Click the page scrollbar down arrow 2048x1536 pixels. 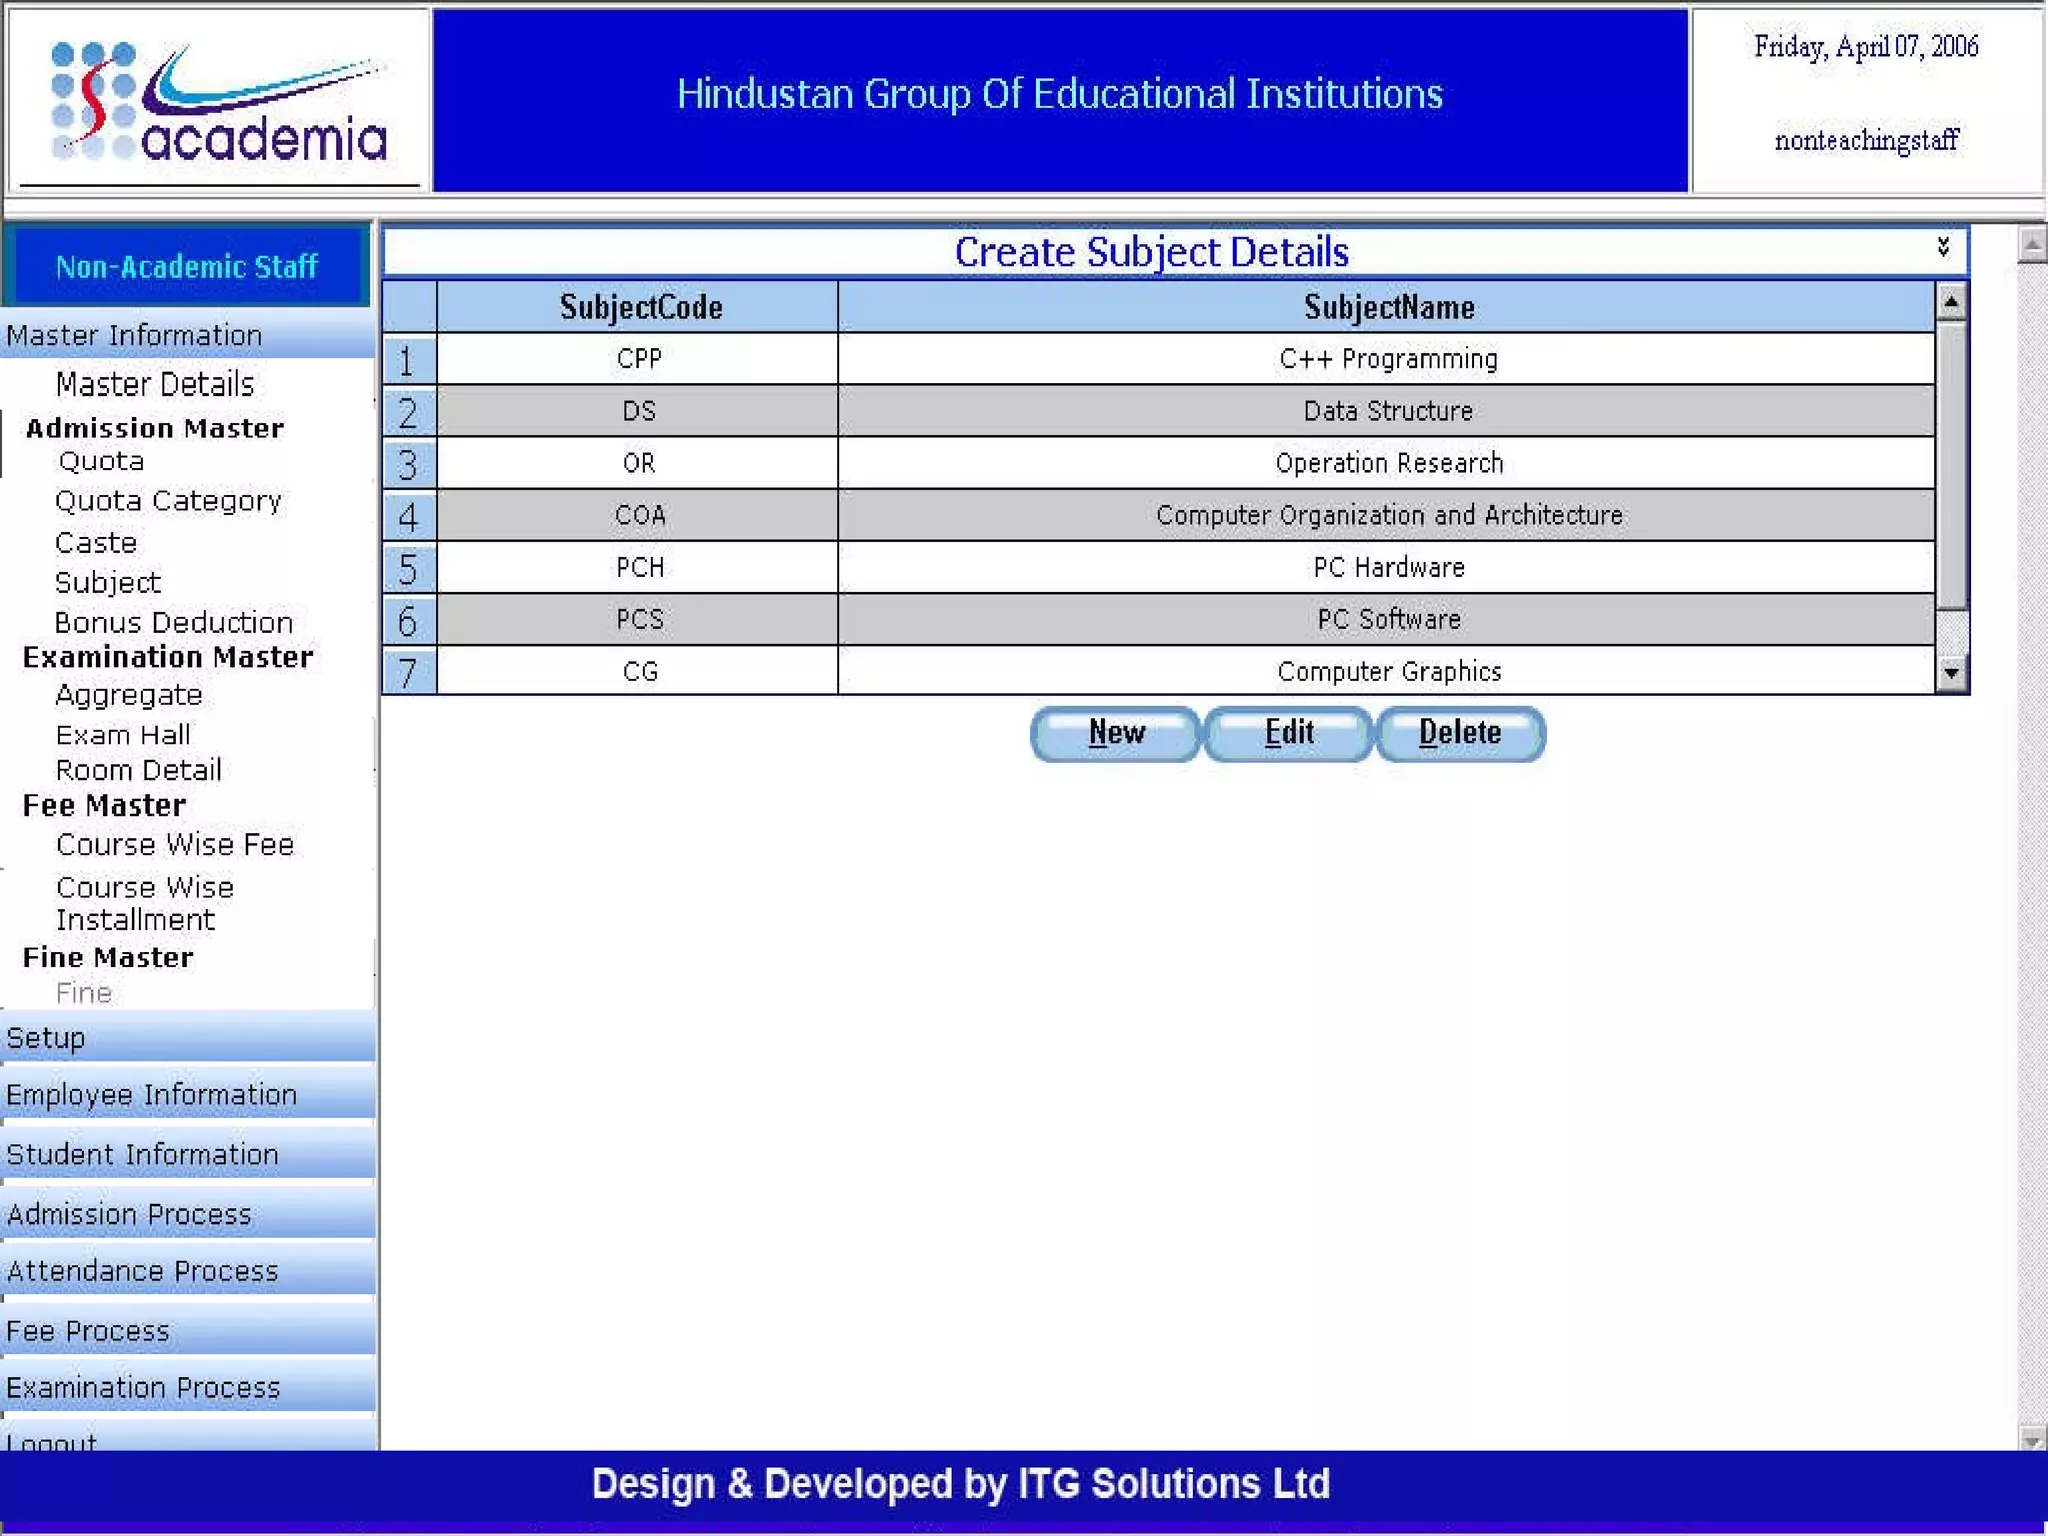click(2031, 1439)
